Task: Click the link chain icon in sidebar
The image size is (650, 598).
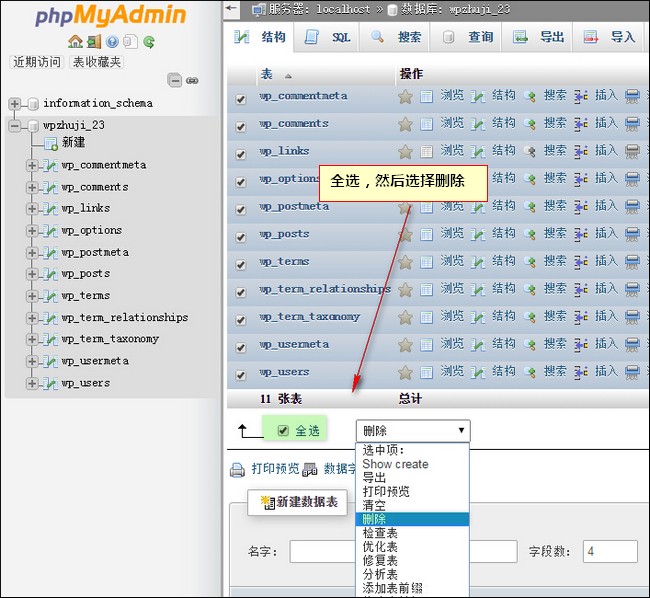Action: (192, 80)
